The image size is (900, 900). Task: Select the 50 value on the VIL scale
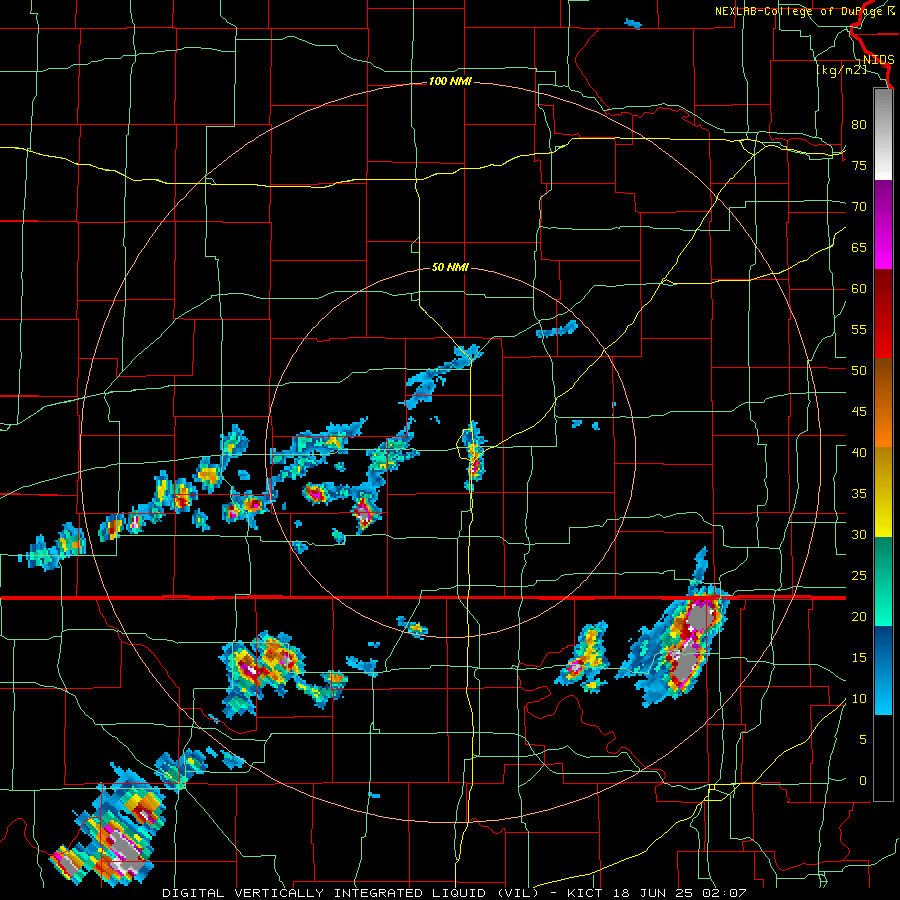tap(859, 370)
